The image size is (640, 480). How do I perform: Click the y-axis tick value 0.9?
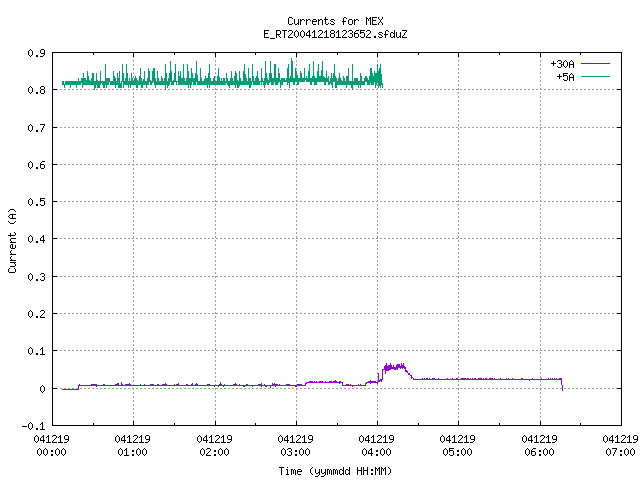36,53
